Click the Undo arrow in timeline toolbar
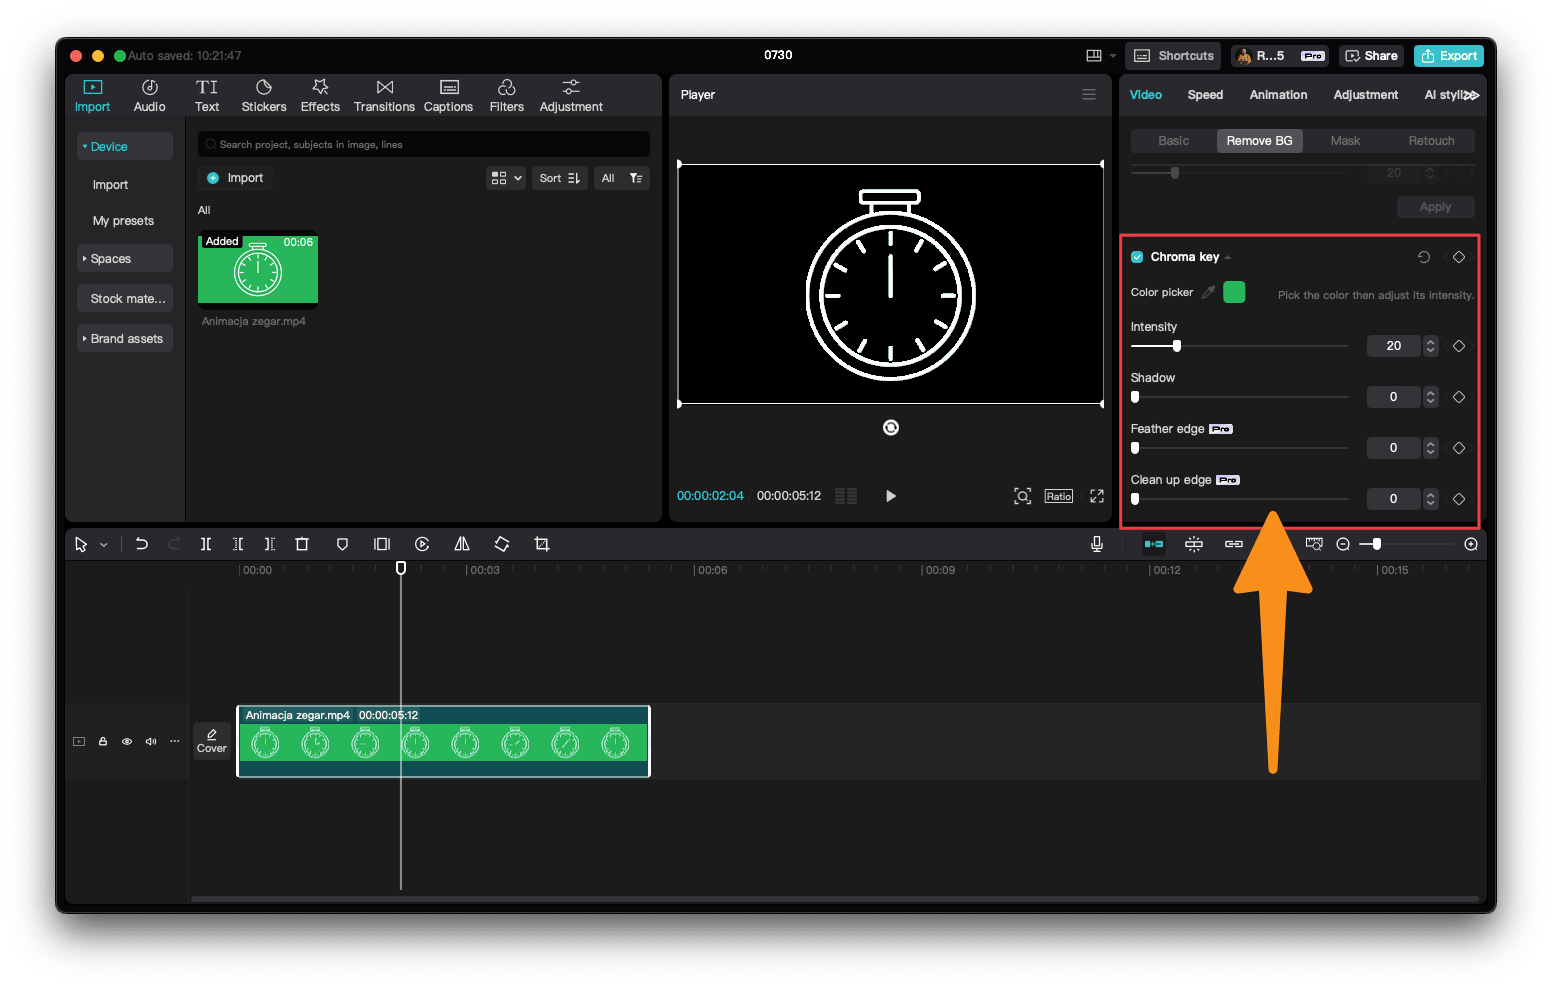The width and height of the screenshot is (1552, 987). (x=142, y=544)
